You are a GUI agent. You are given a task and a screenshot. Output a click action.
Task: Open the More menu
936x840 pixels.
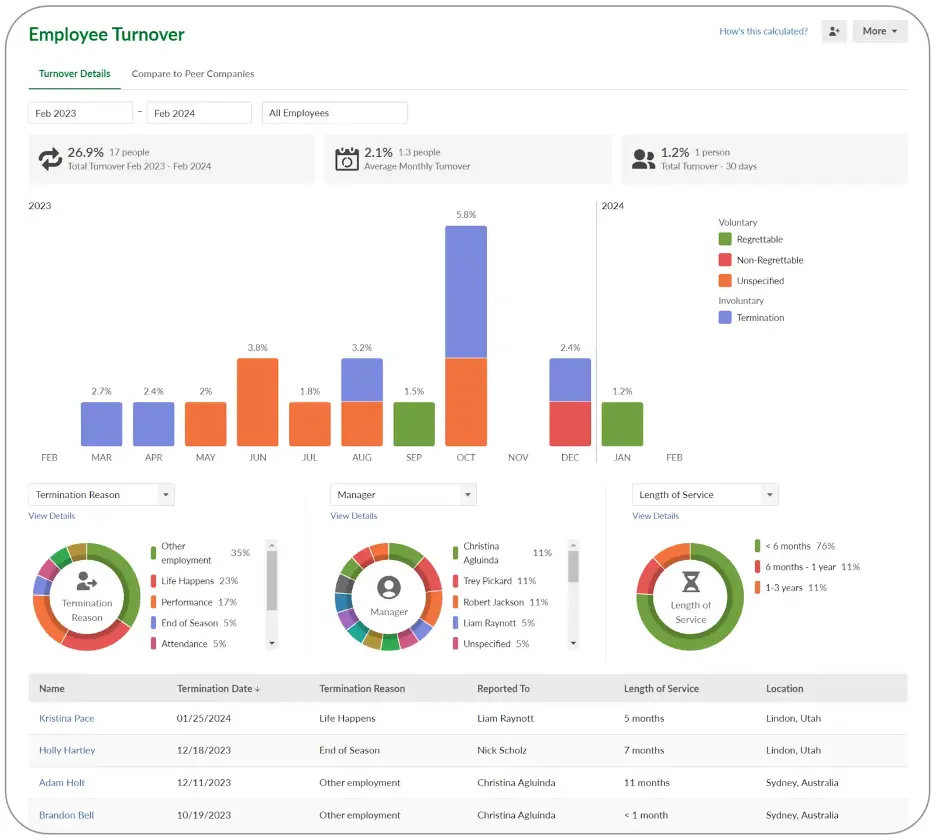pos(878,31)
